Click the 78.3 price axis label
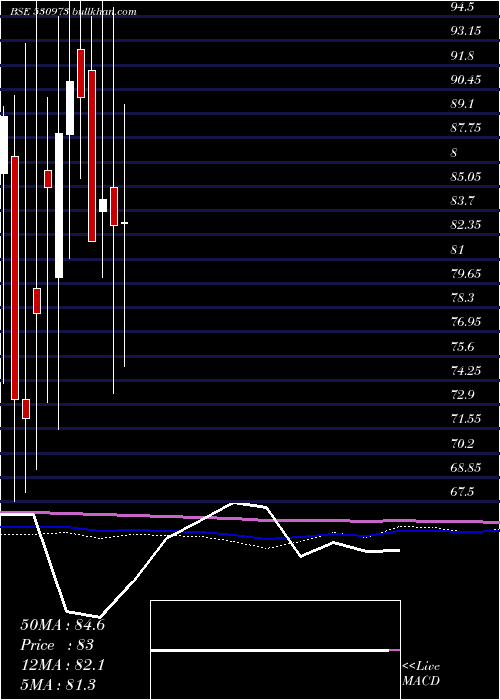 (x=462, y=297)
